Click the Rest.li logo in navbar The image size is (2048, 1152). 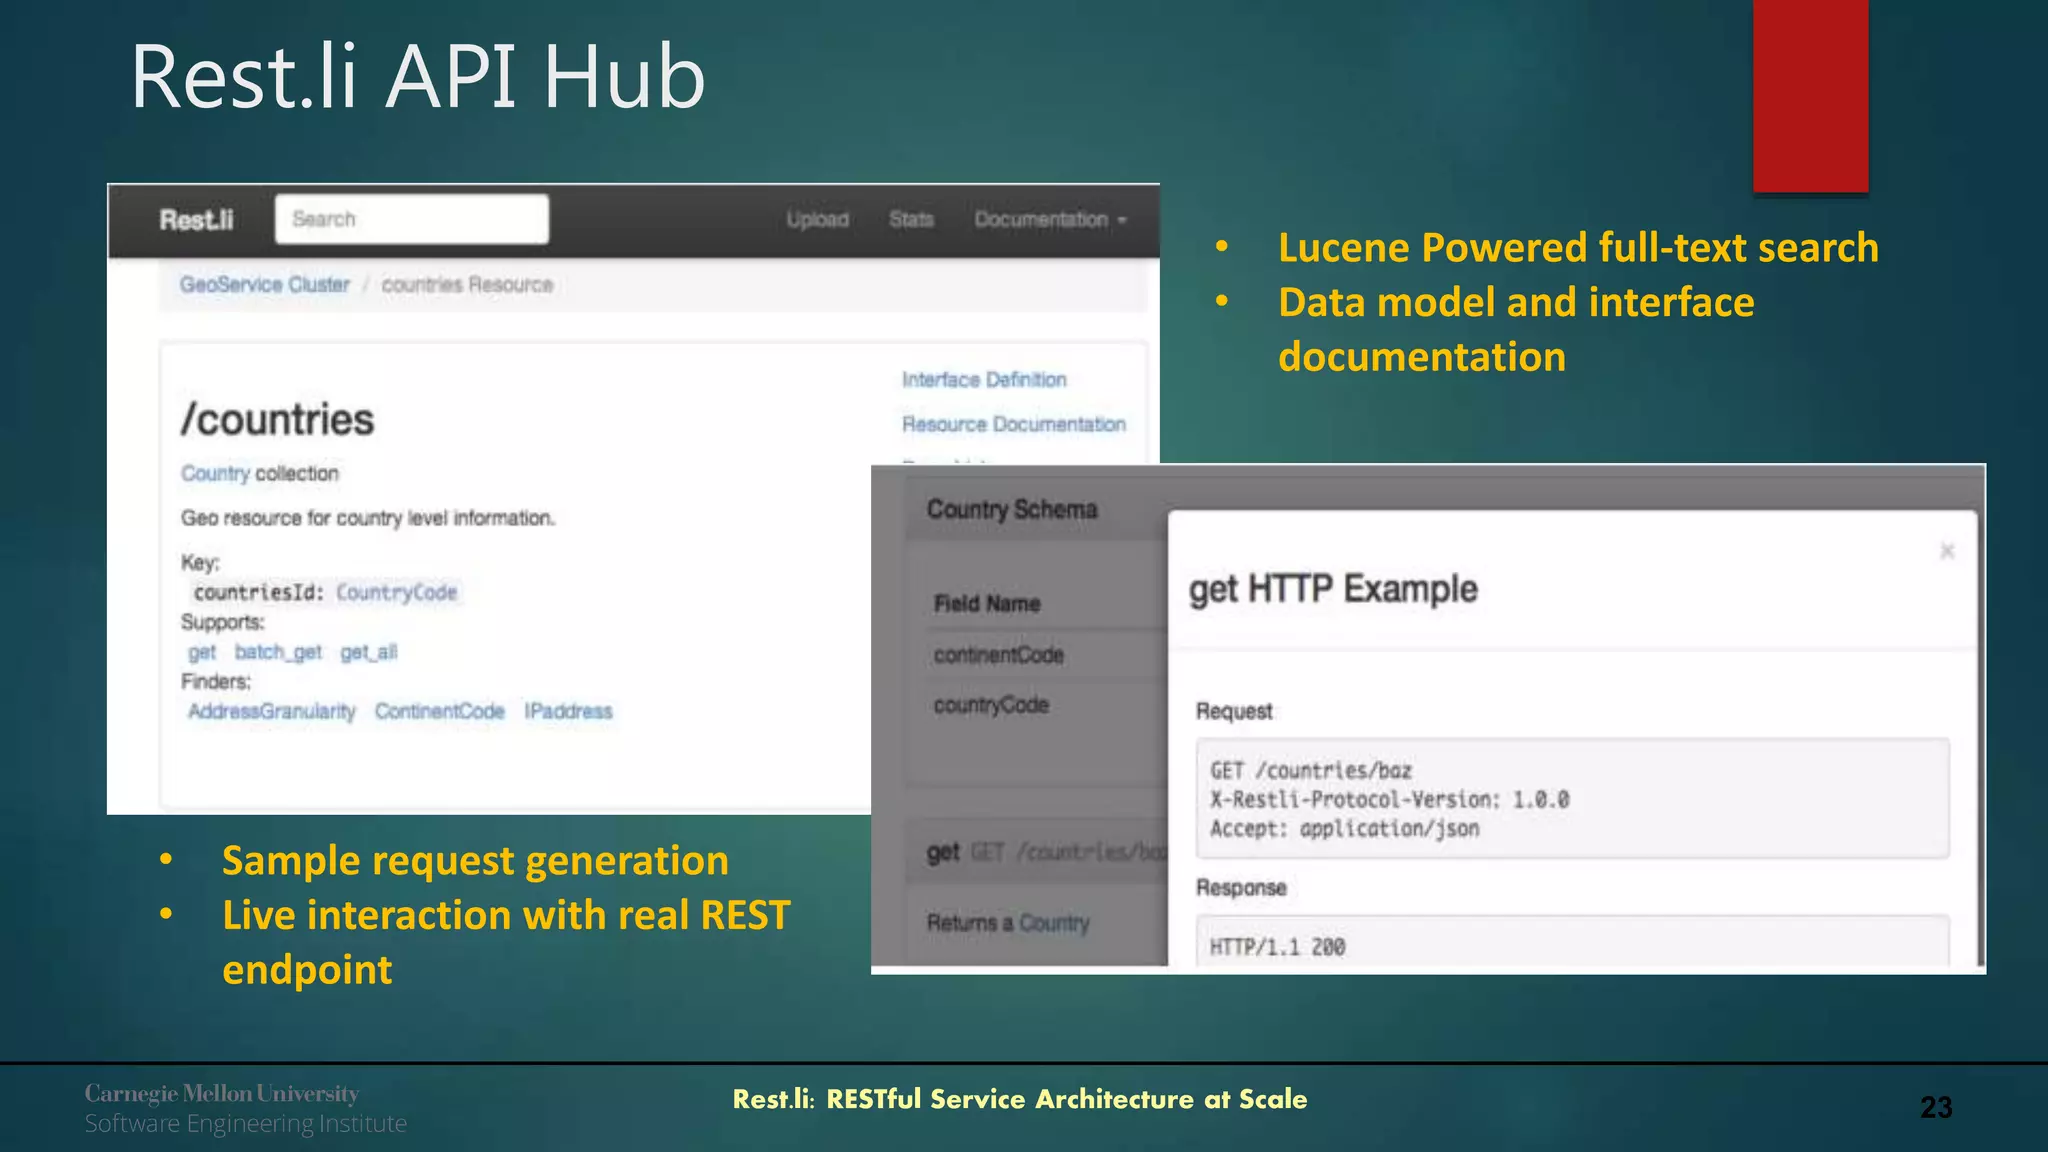point(196,220)
